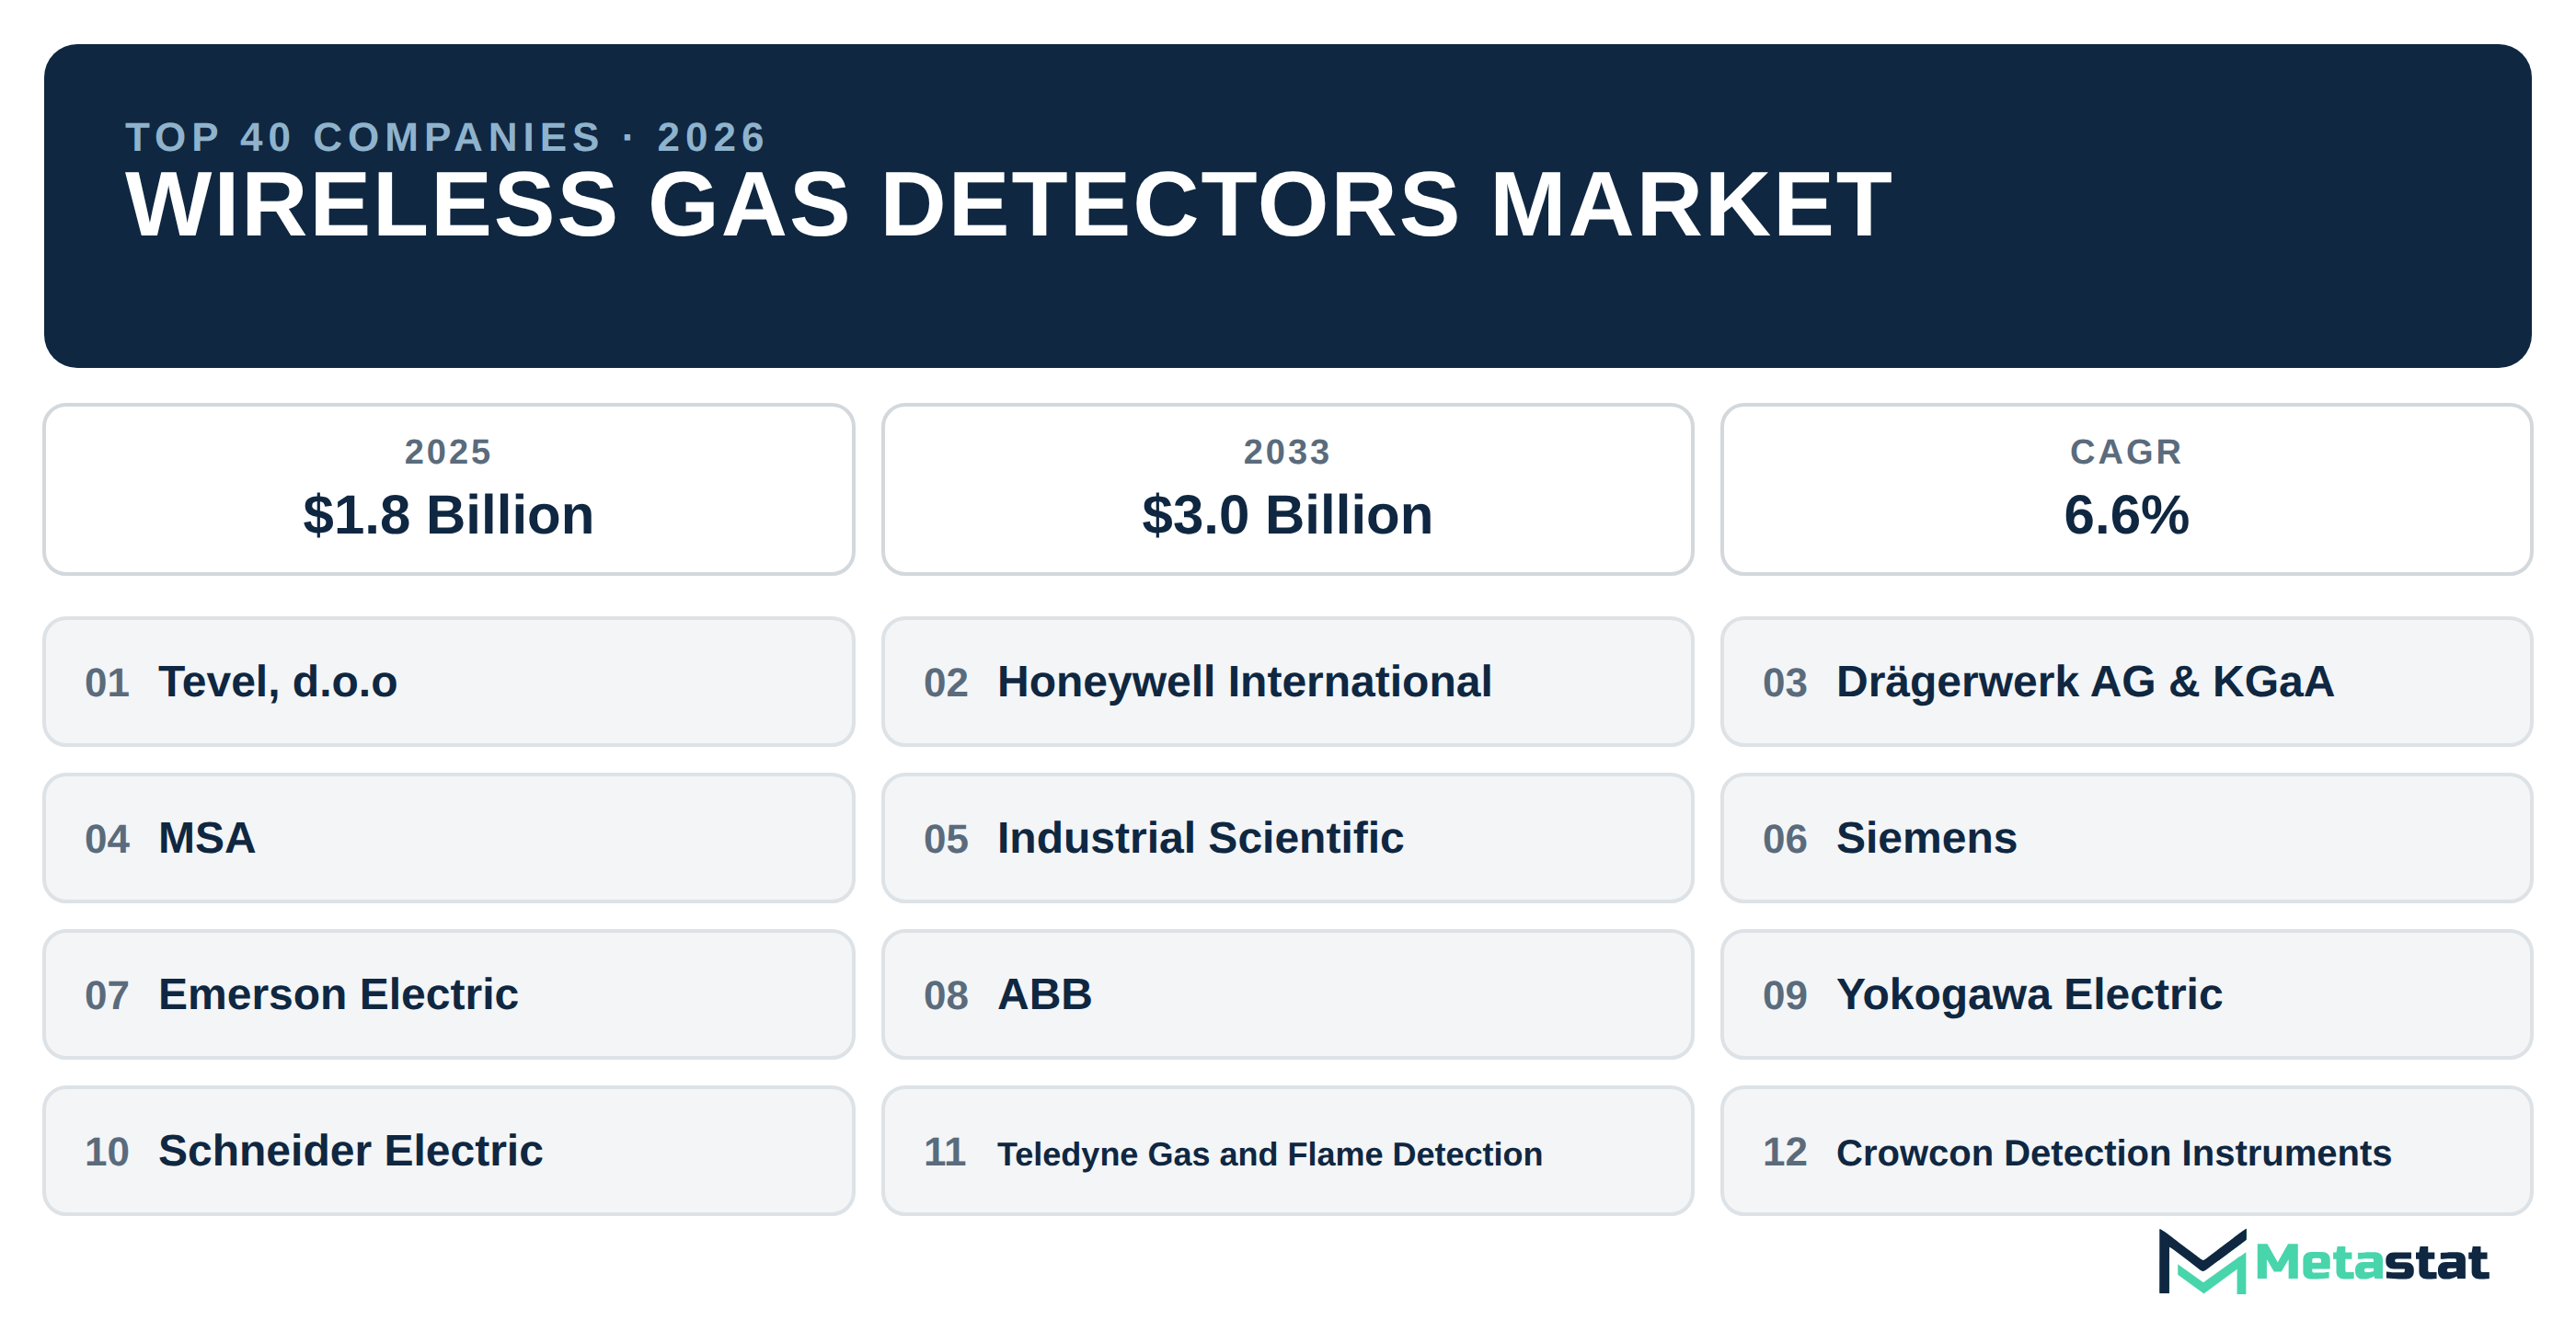
Task: Select the Yokogawa Electric entry
Action: [x=2126, y=994]
